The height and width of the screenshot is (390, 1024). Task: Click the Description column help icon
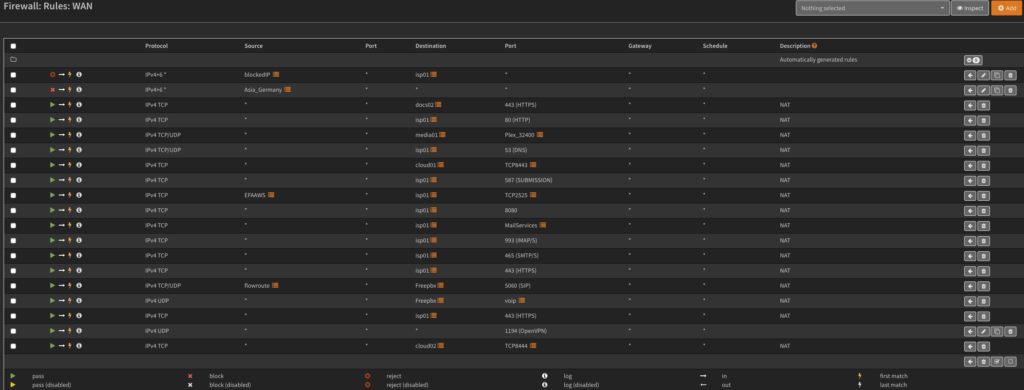[x=814, y=46]
